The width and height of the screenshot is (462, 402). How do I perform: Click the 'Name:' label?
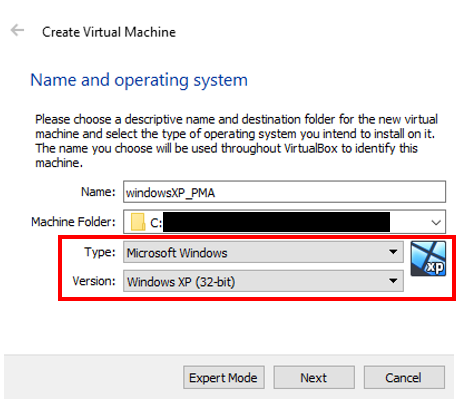[98, 192]
